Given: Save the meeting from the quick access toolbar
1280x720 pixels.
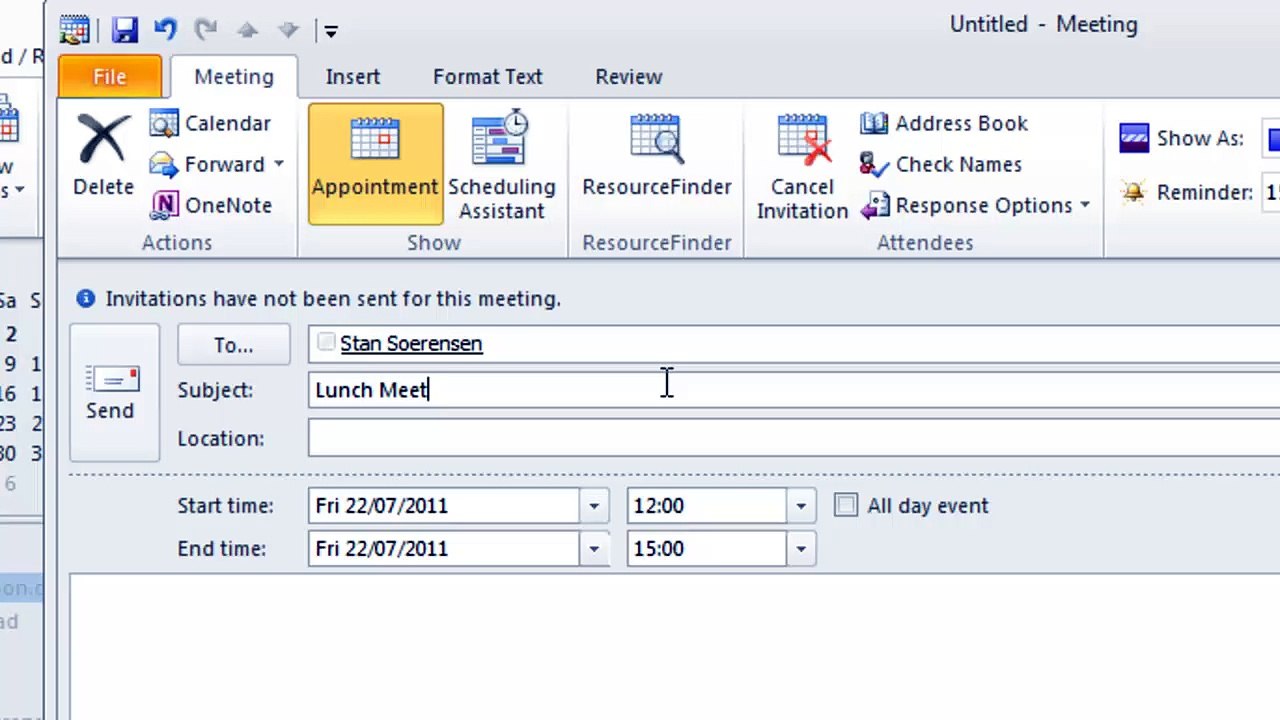Looking at the screenshot, I should tap(124, 30).
